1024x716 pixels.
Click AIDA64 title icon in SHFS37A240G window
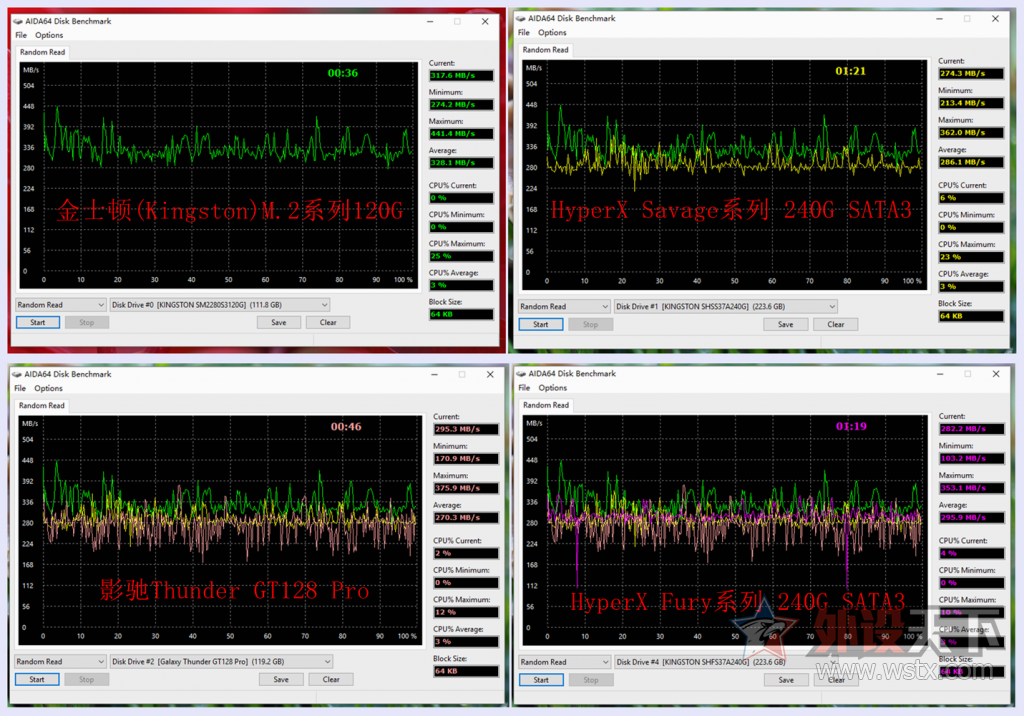(x=521, y=374)
